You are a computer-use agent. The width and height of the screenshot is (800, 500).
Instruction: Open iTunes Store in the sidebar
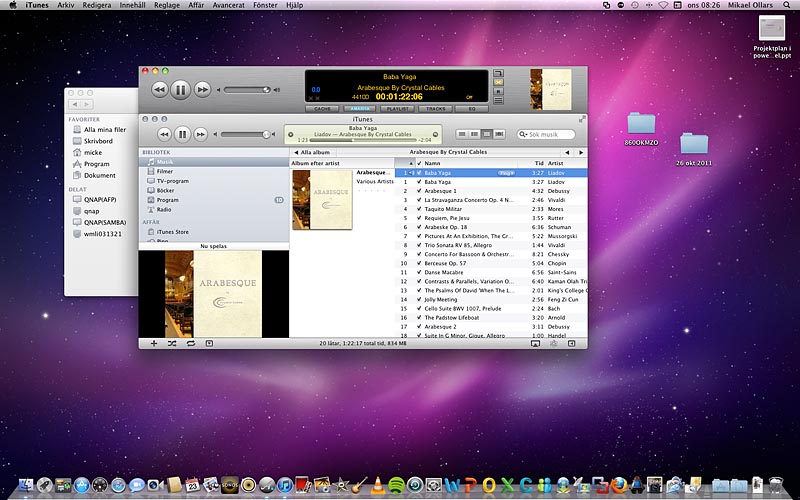(x=214, y=232)
